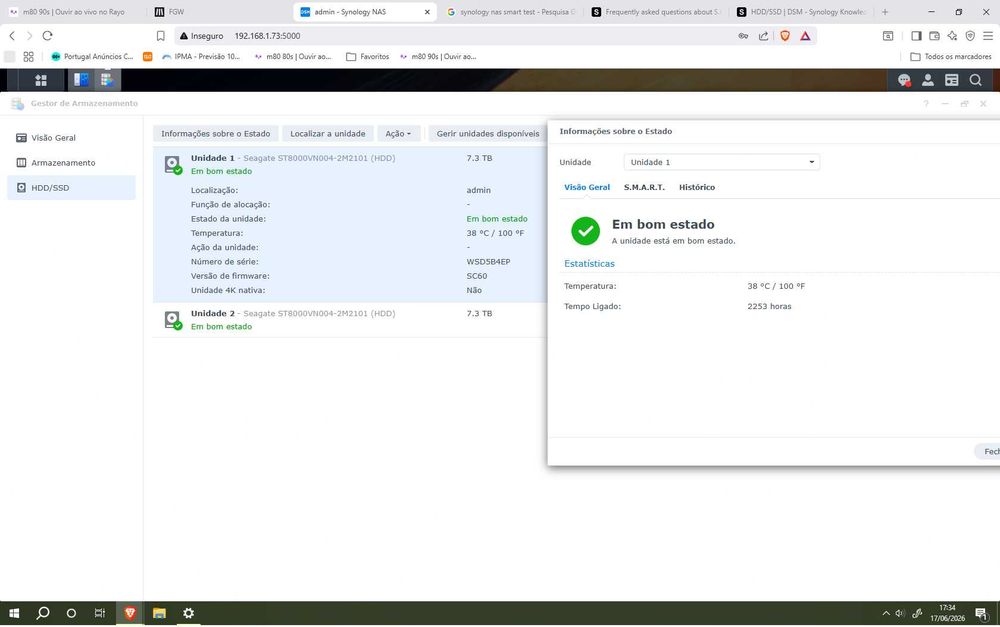
Task: Open the Favoritos bookmark folder
Action: click(367, 56)
